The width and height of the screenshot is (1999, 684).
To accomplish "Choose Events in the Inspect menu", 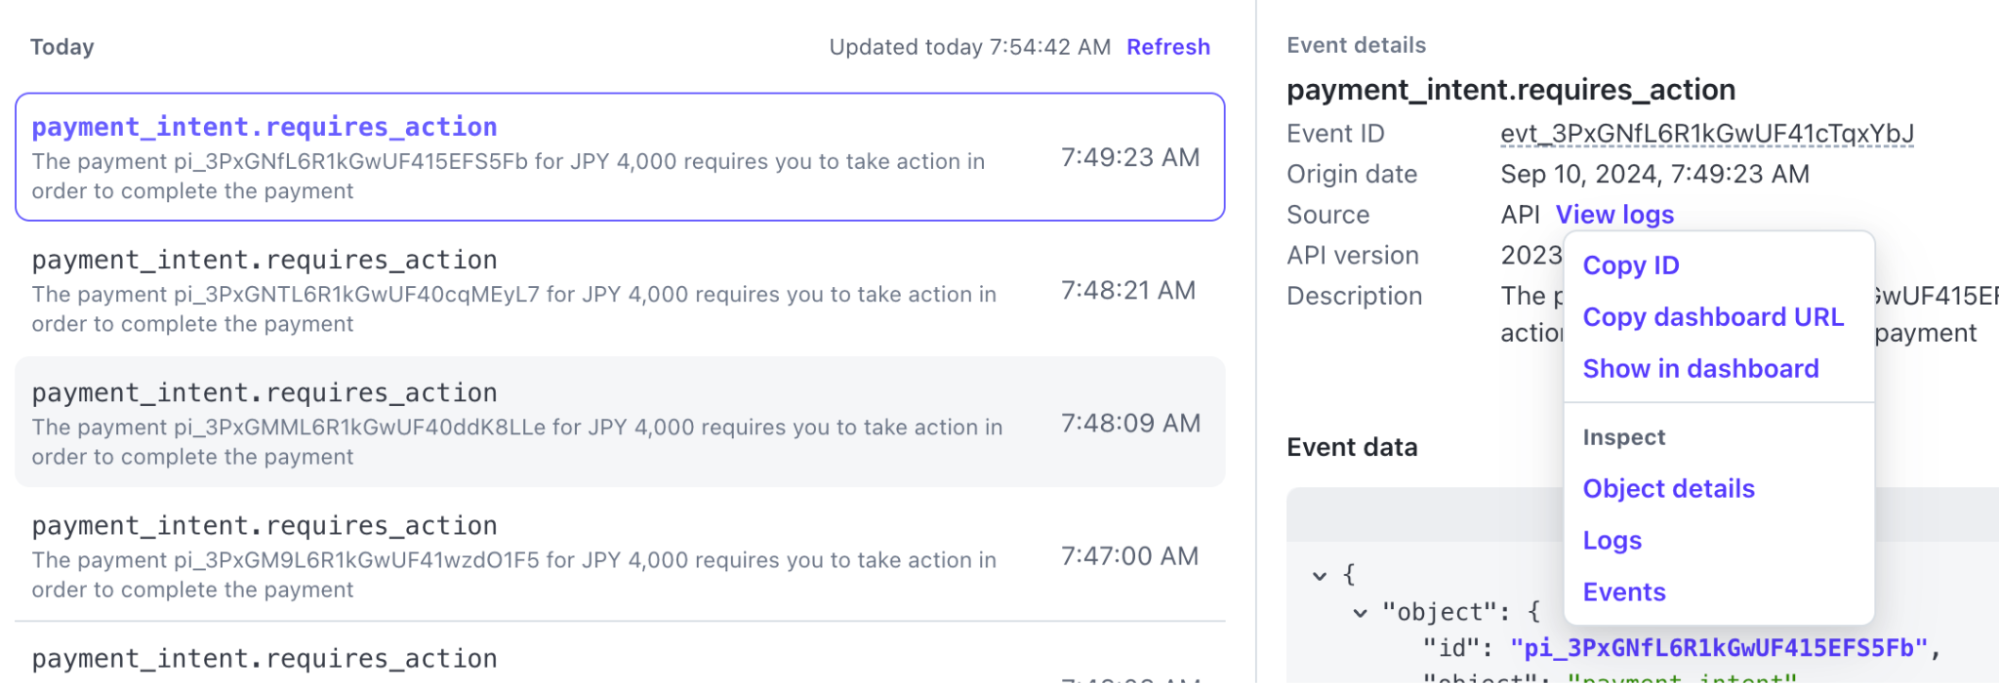I will point(1624,593).
